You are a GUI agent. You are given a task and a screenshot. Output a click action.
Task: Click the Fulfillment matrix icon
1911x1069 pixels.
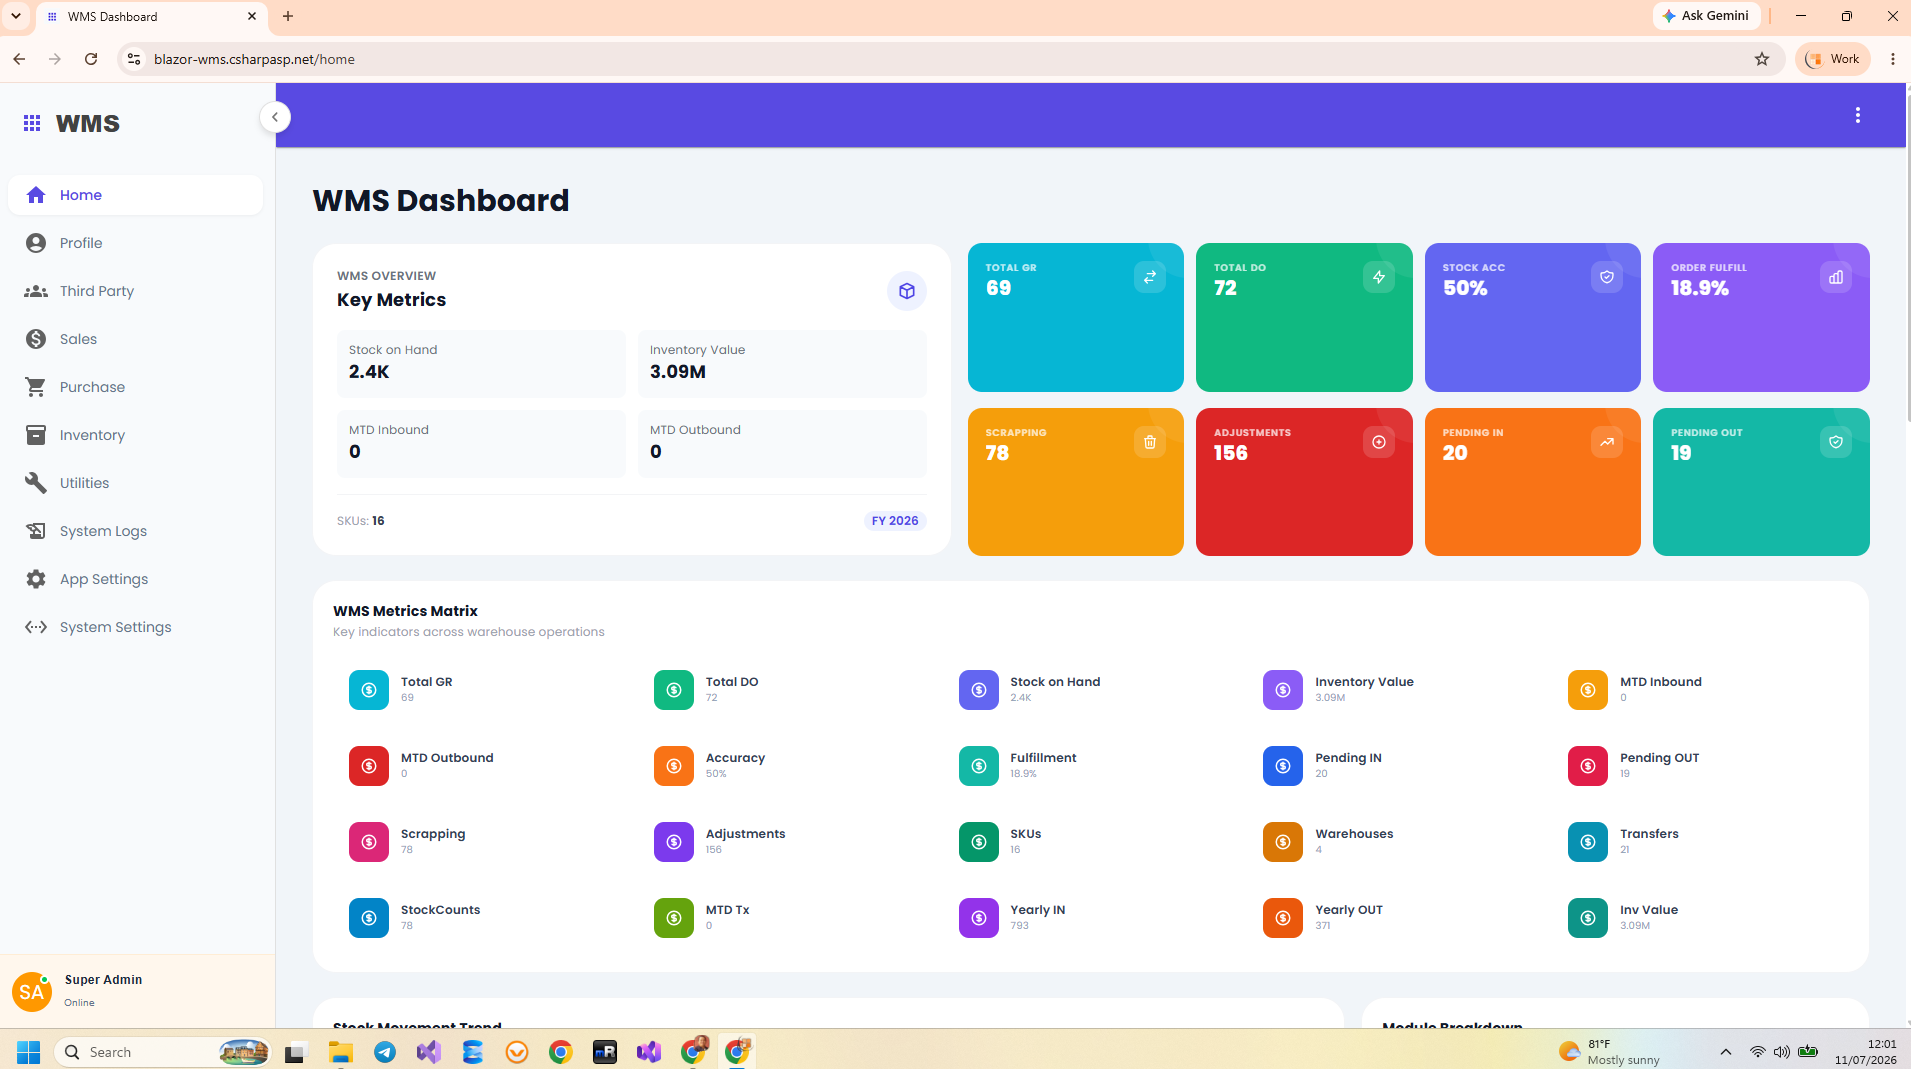(x=979, y=766)
